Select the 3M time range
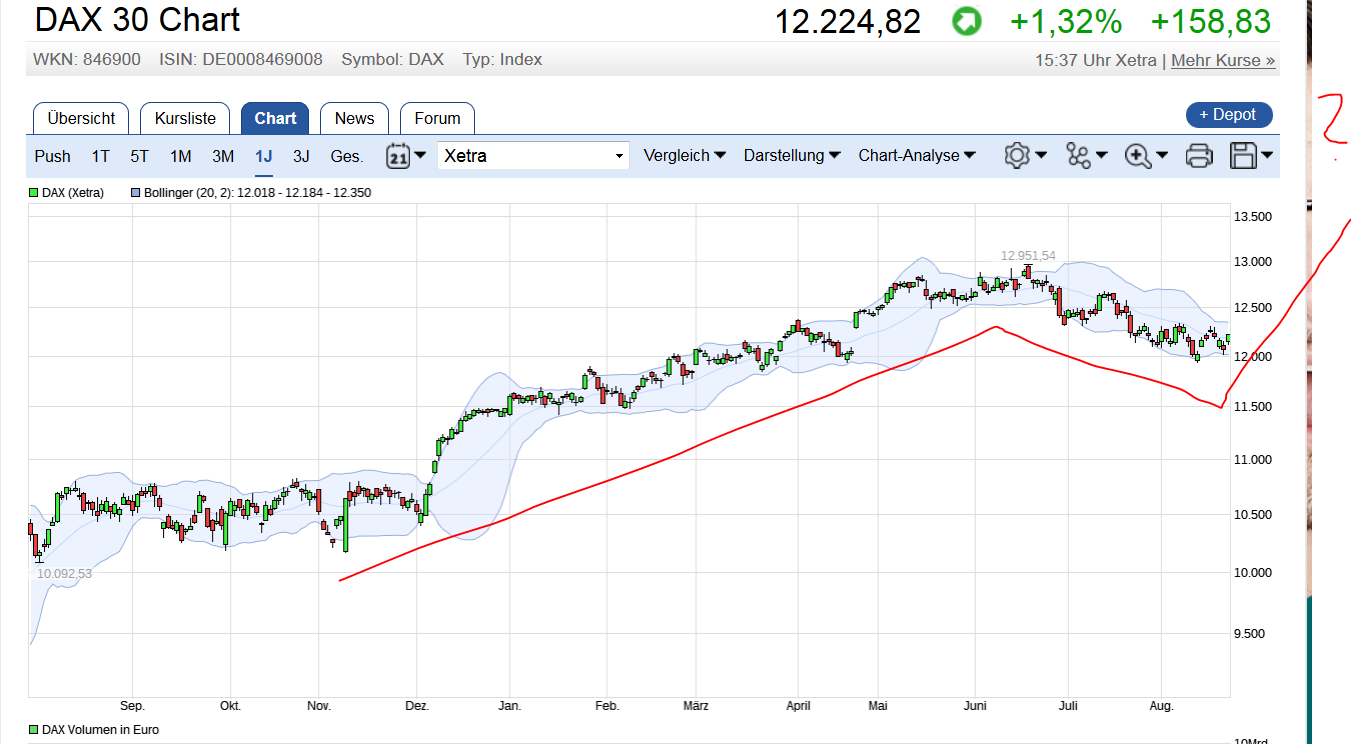 223,156
